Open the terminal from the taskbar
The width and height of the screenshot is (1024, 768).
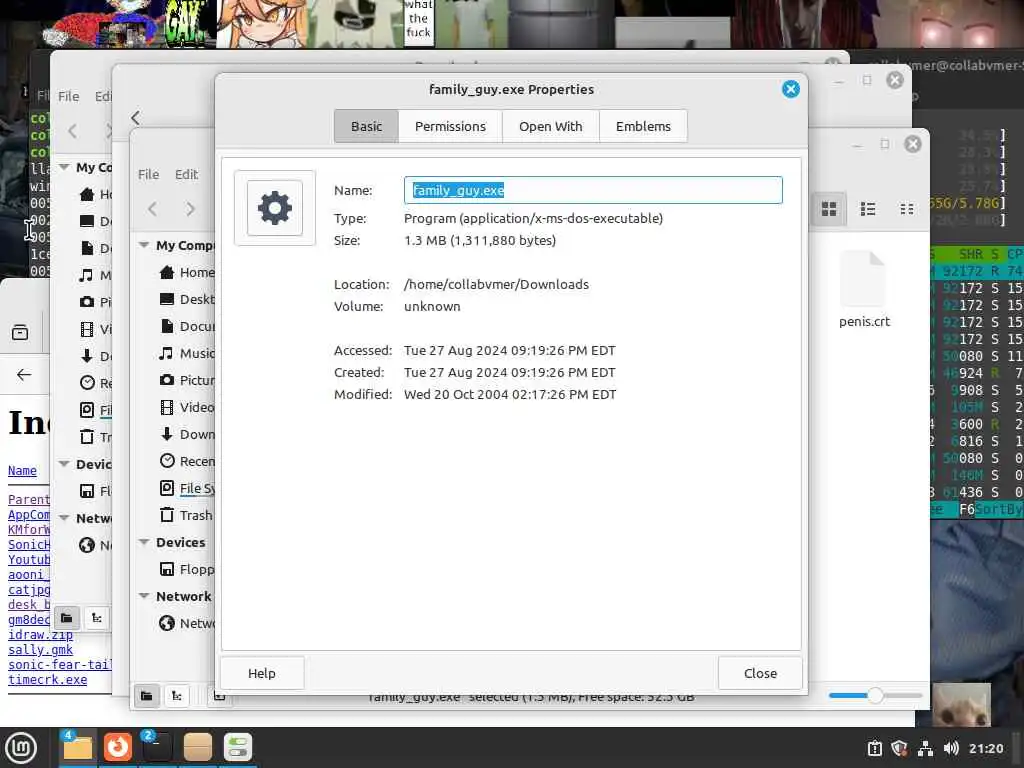(x=157, y=748)
